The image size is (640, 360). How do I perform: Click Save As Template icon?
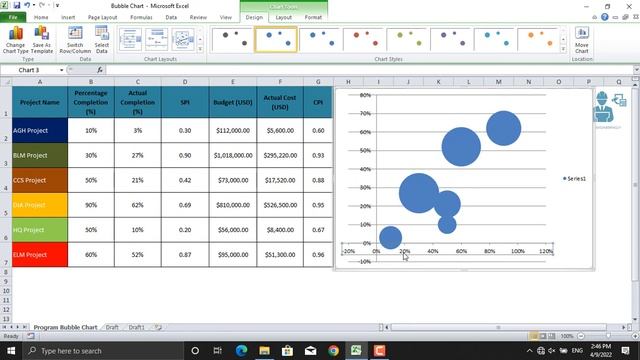point(42,40)
